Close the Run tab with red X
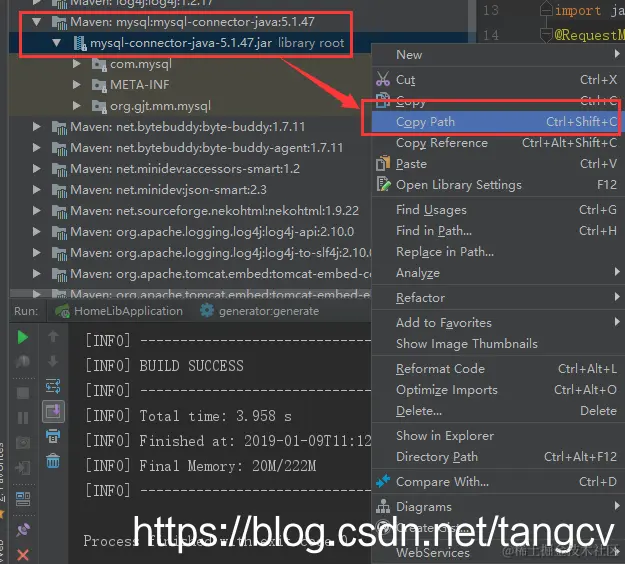Screen dimensions: 625x564 click(x=23, y=555)
